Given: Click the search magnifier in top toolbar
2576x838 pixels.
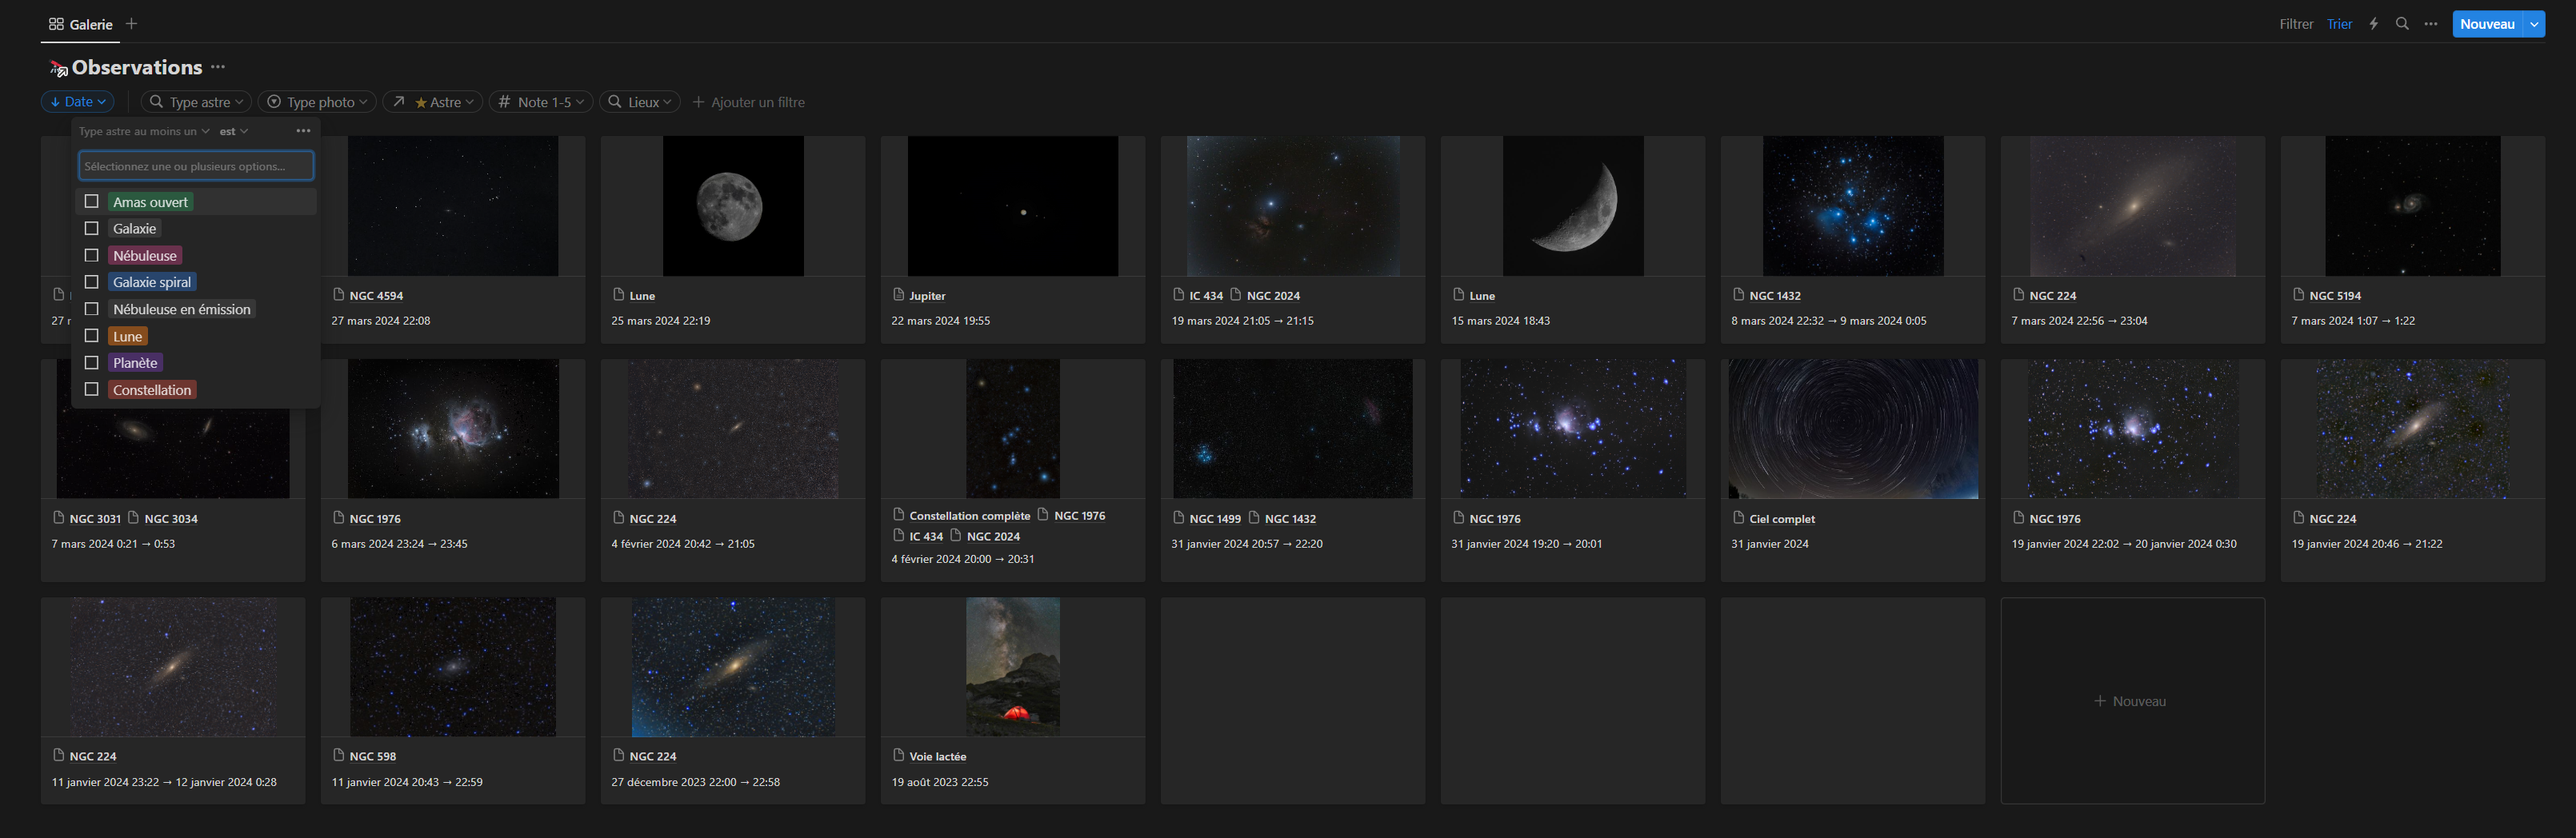Looking at the screenshot, I should point(2402,24).
